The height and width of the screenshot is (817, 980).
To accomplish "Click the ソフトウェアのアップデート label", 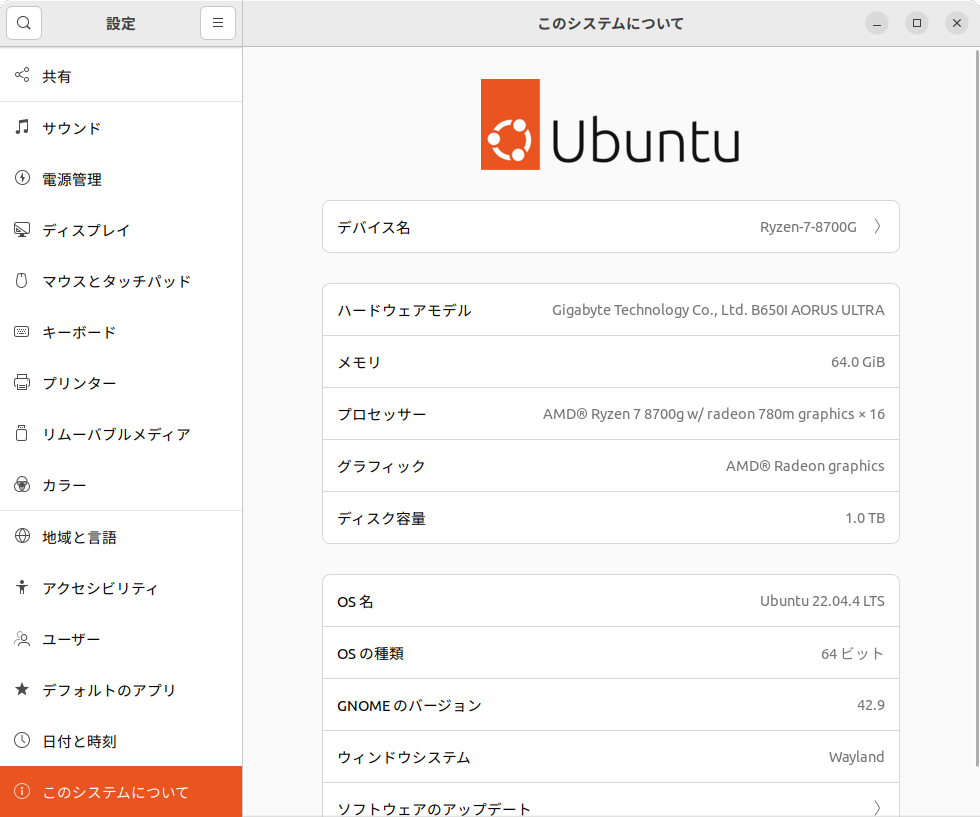I will 434,809.
